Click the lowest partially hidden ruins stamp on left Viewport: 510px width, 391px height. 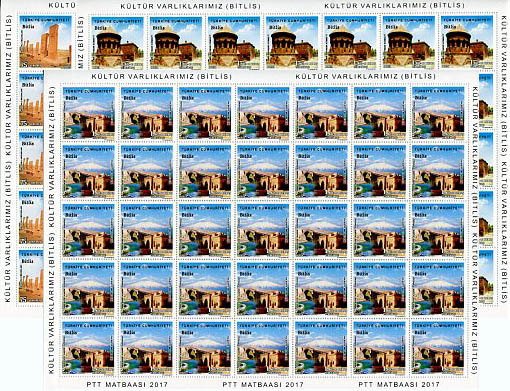(x=31, y=277)
